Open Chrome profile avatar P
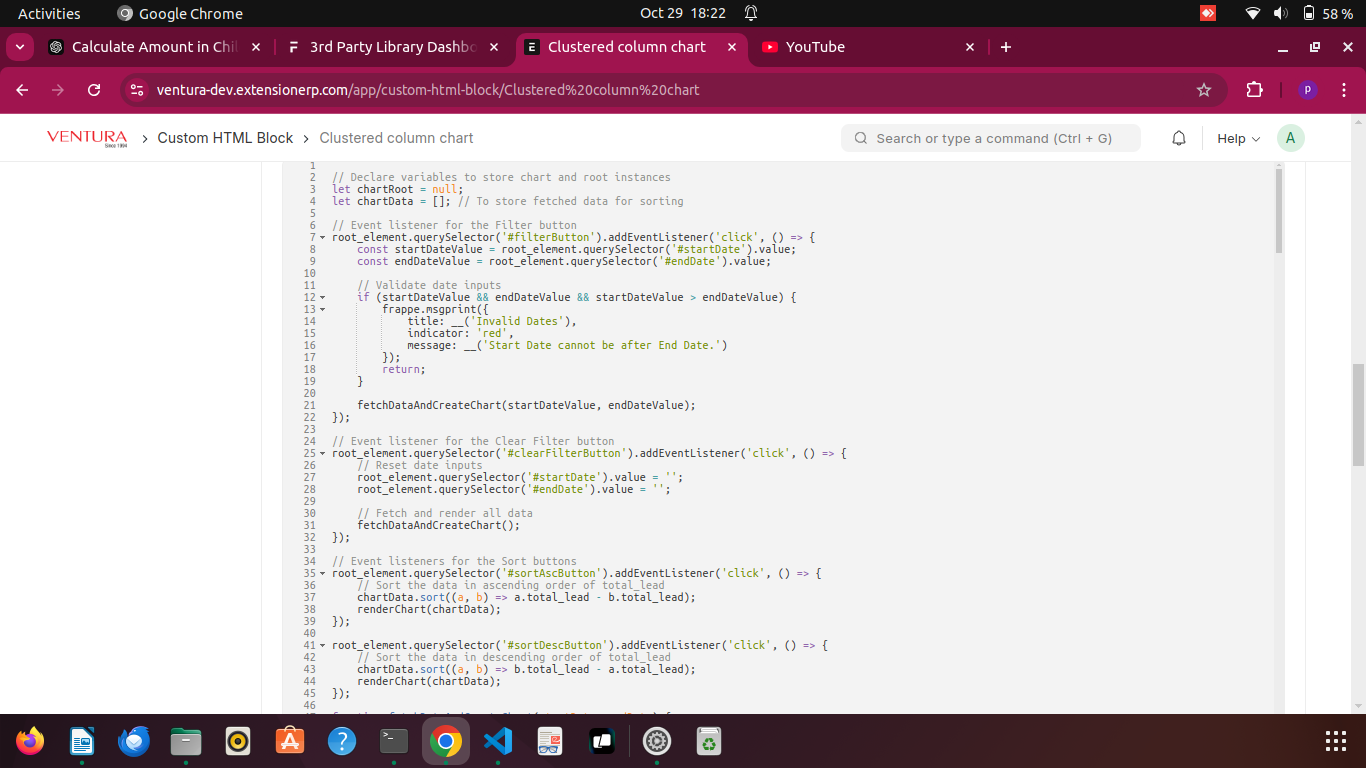 [x=1307, y=90]
